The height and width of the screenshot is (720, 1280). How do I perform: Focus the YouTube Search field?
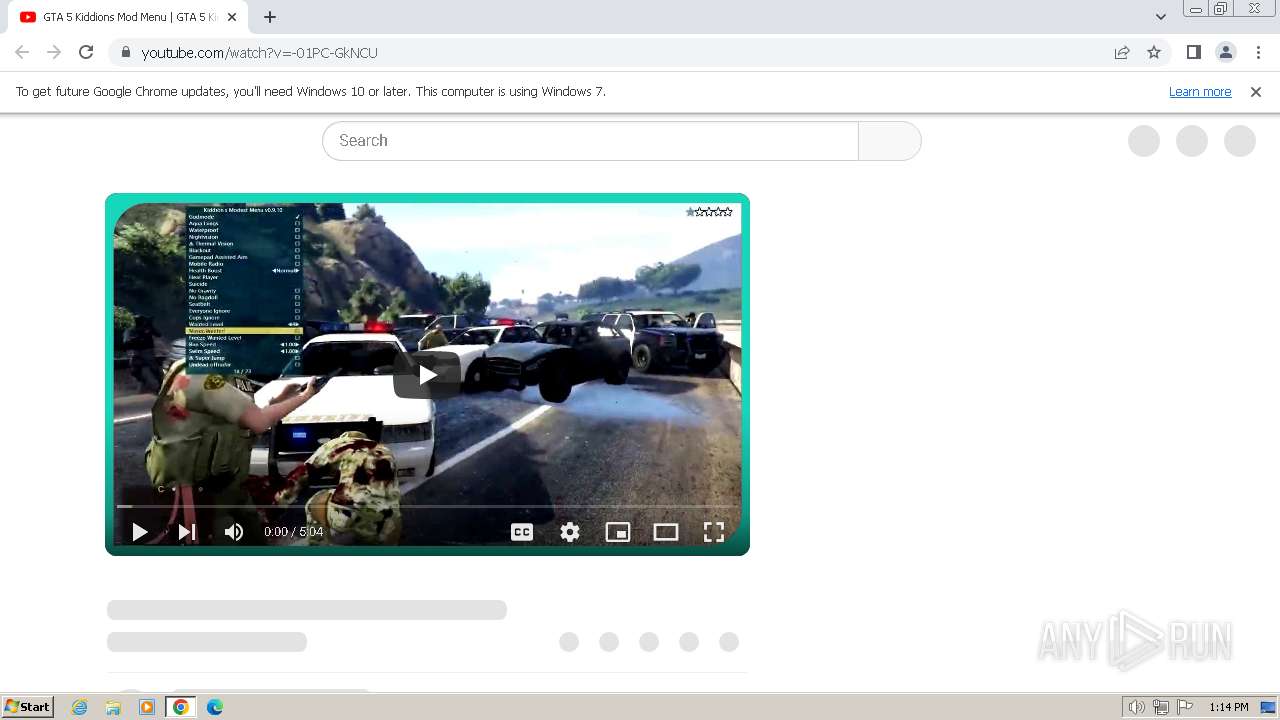[590, 141]
